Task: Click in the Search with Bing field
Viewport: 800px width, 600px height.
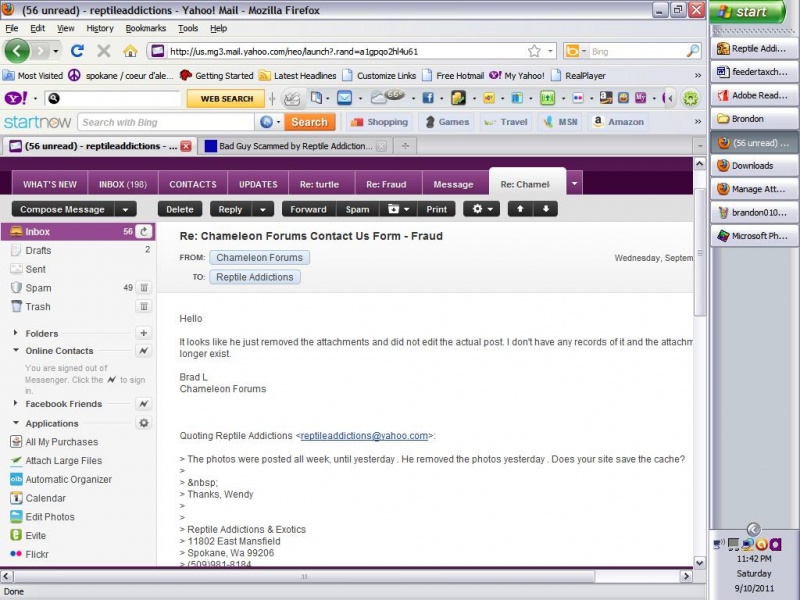Action: click(x=166, y=122)
